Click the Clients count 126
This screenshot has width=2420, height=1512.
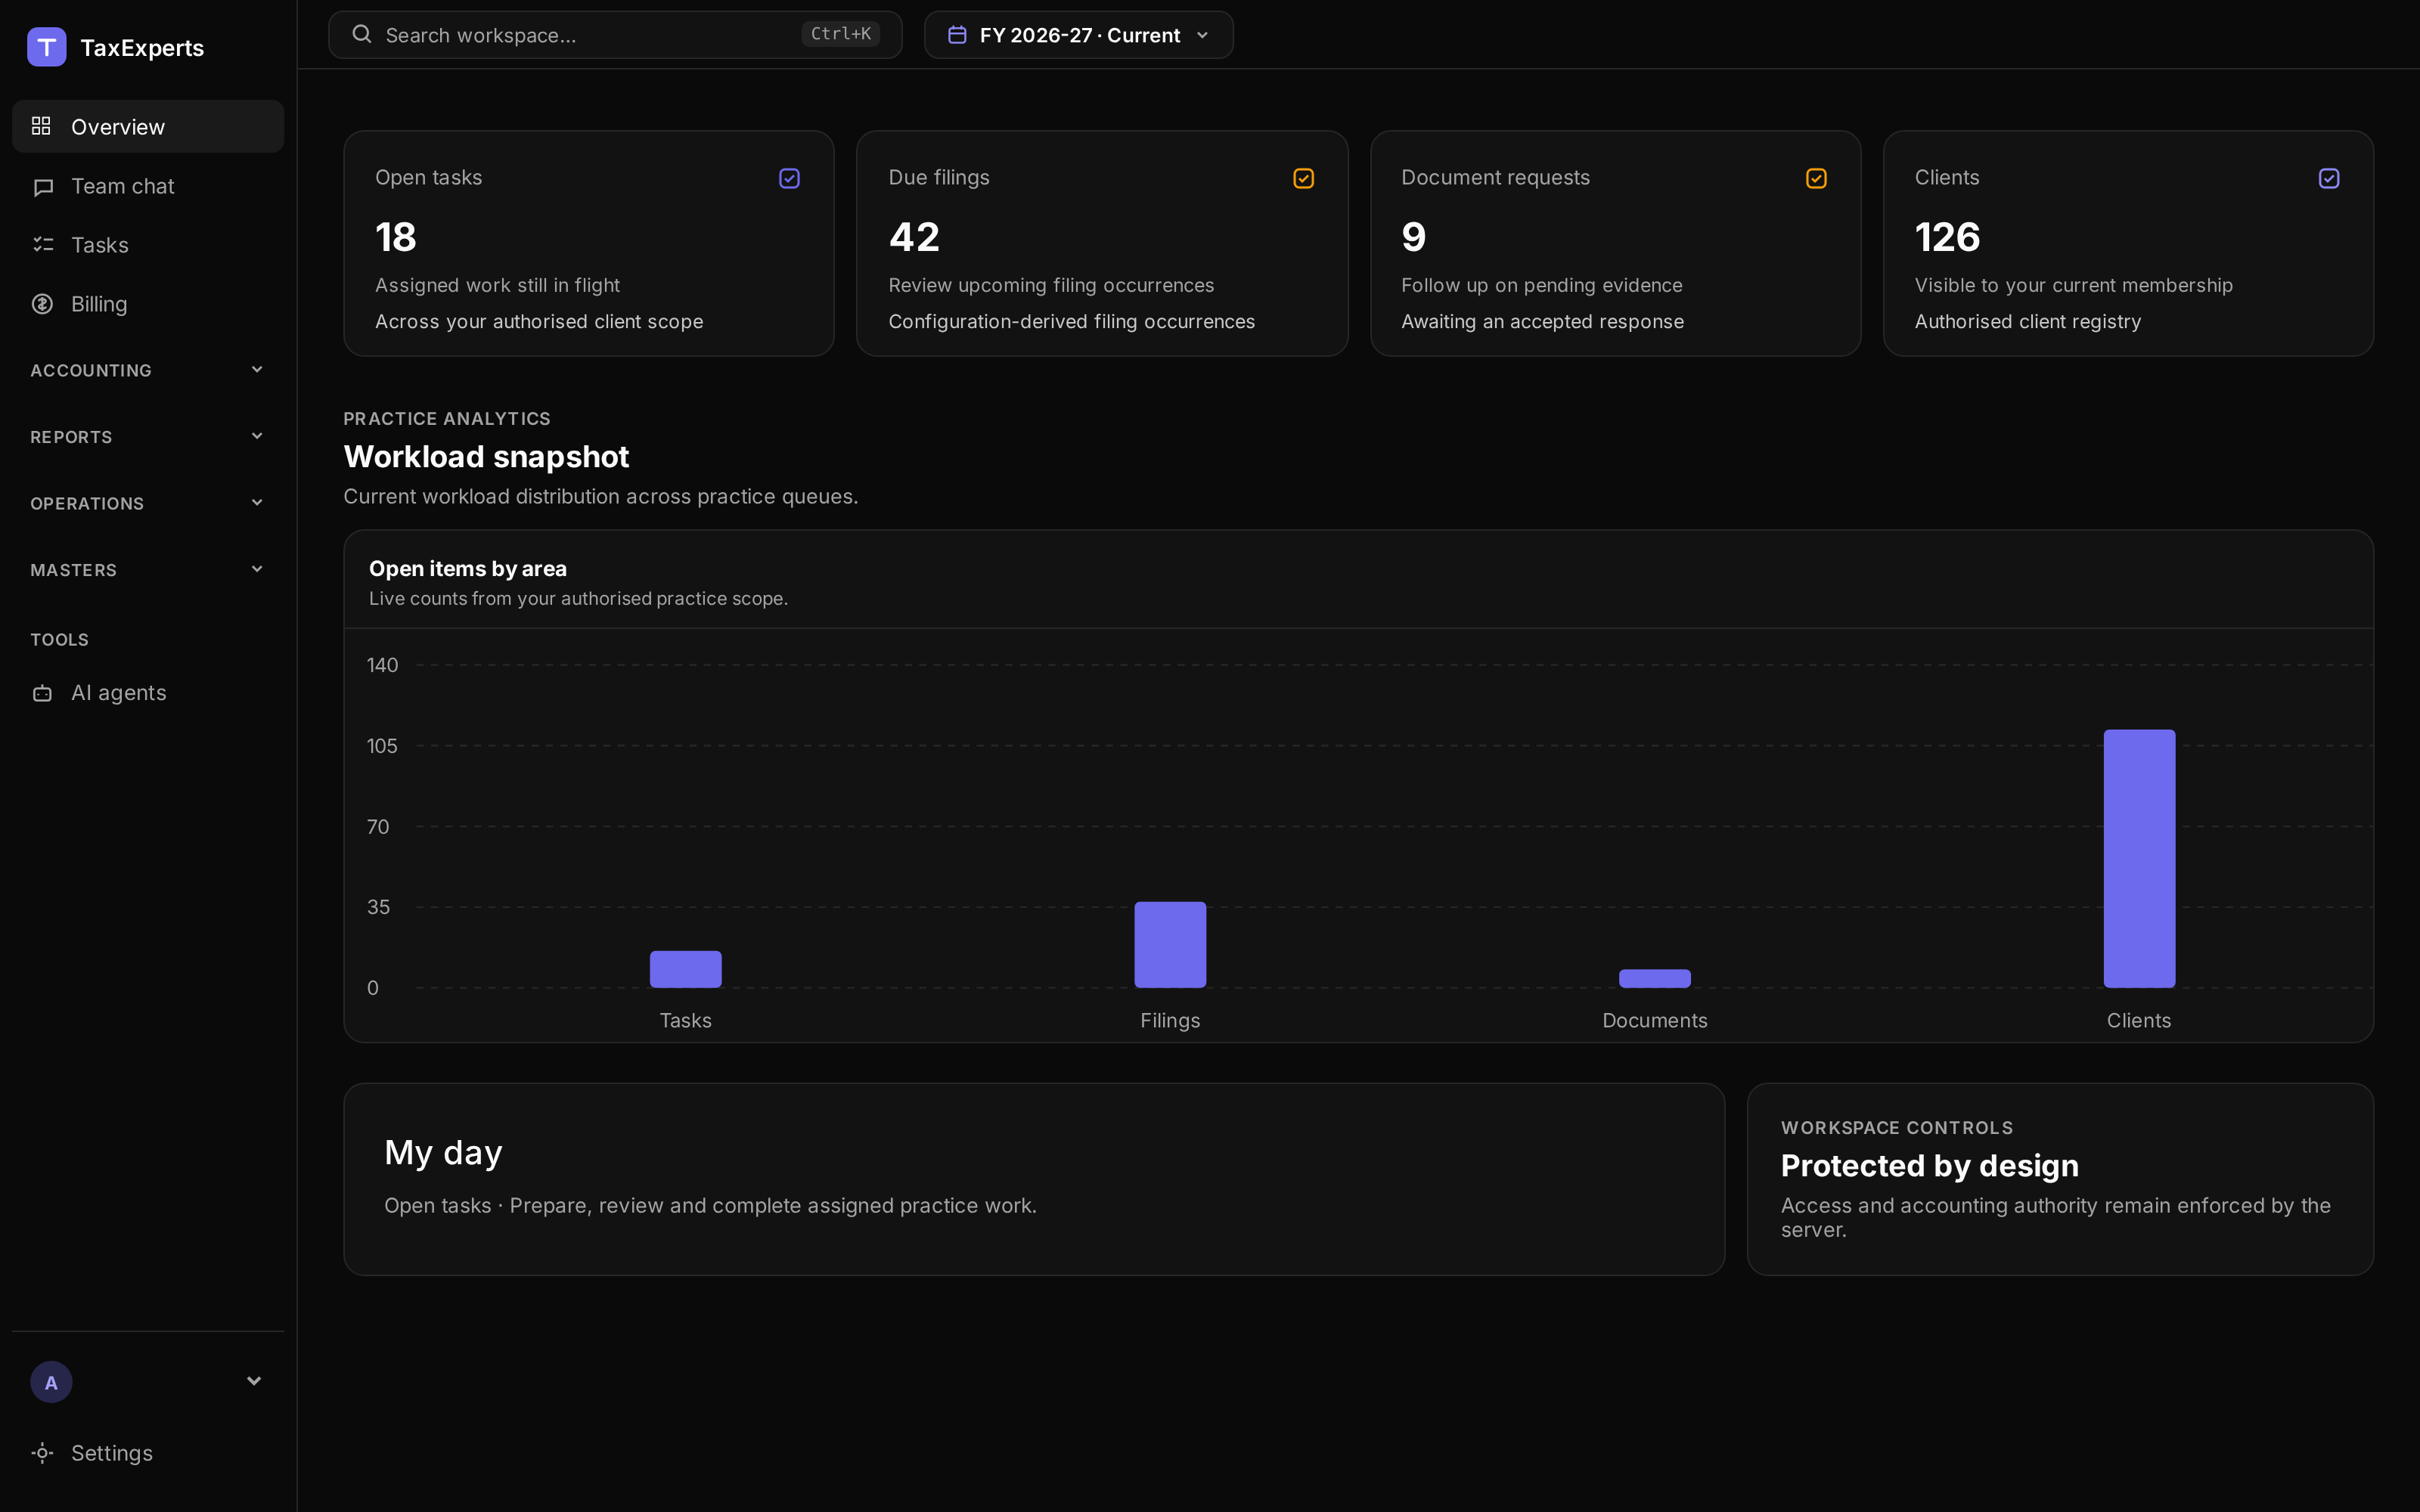tap(1947, 238)
